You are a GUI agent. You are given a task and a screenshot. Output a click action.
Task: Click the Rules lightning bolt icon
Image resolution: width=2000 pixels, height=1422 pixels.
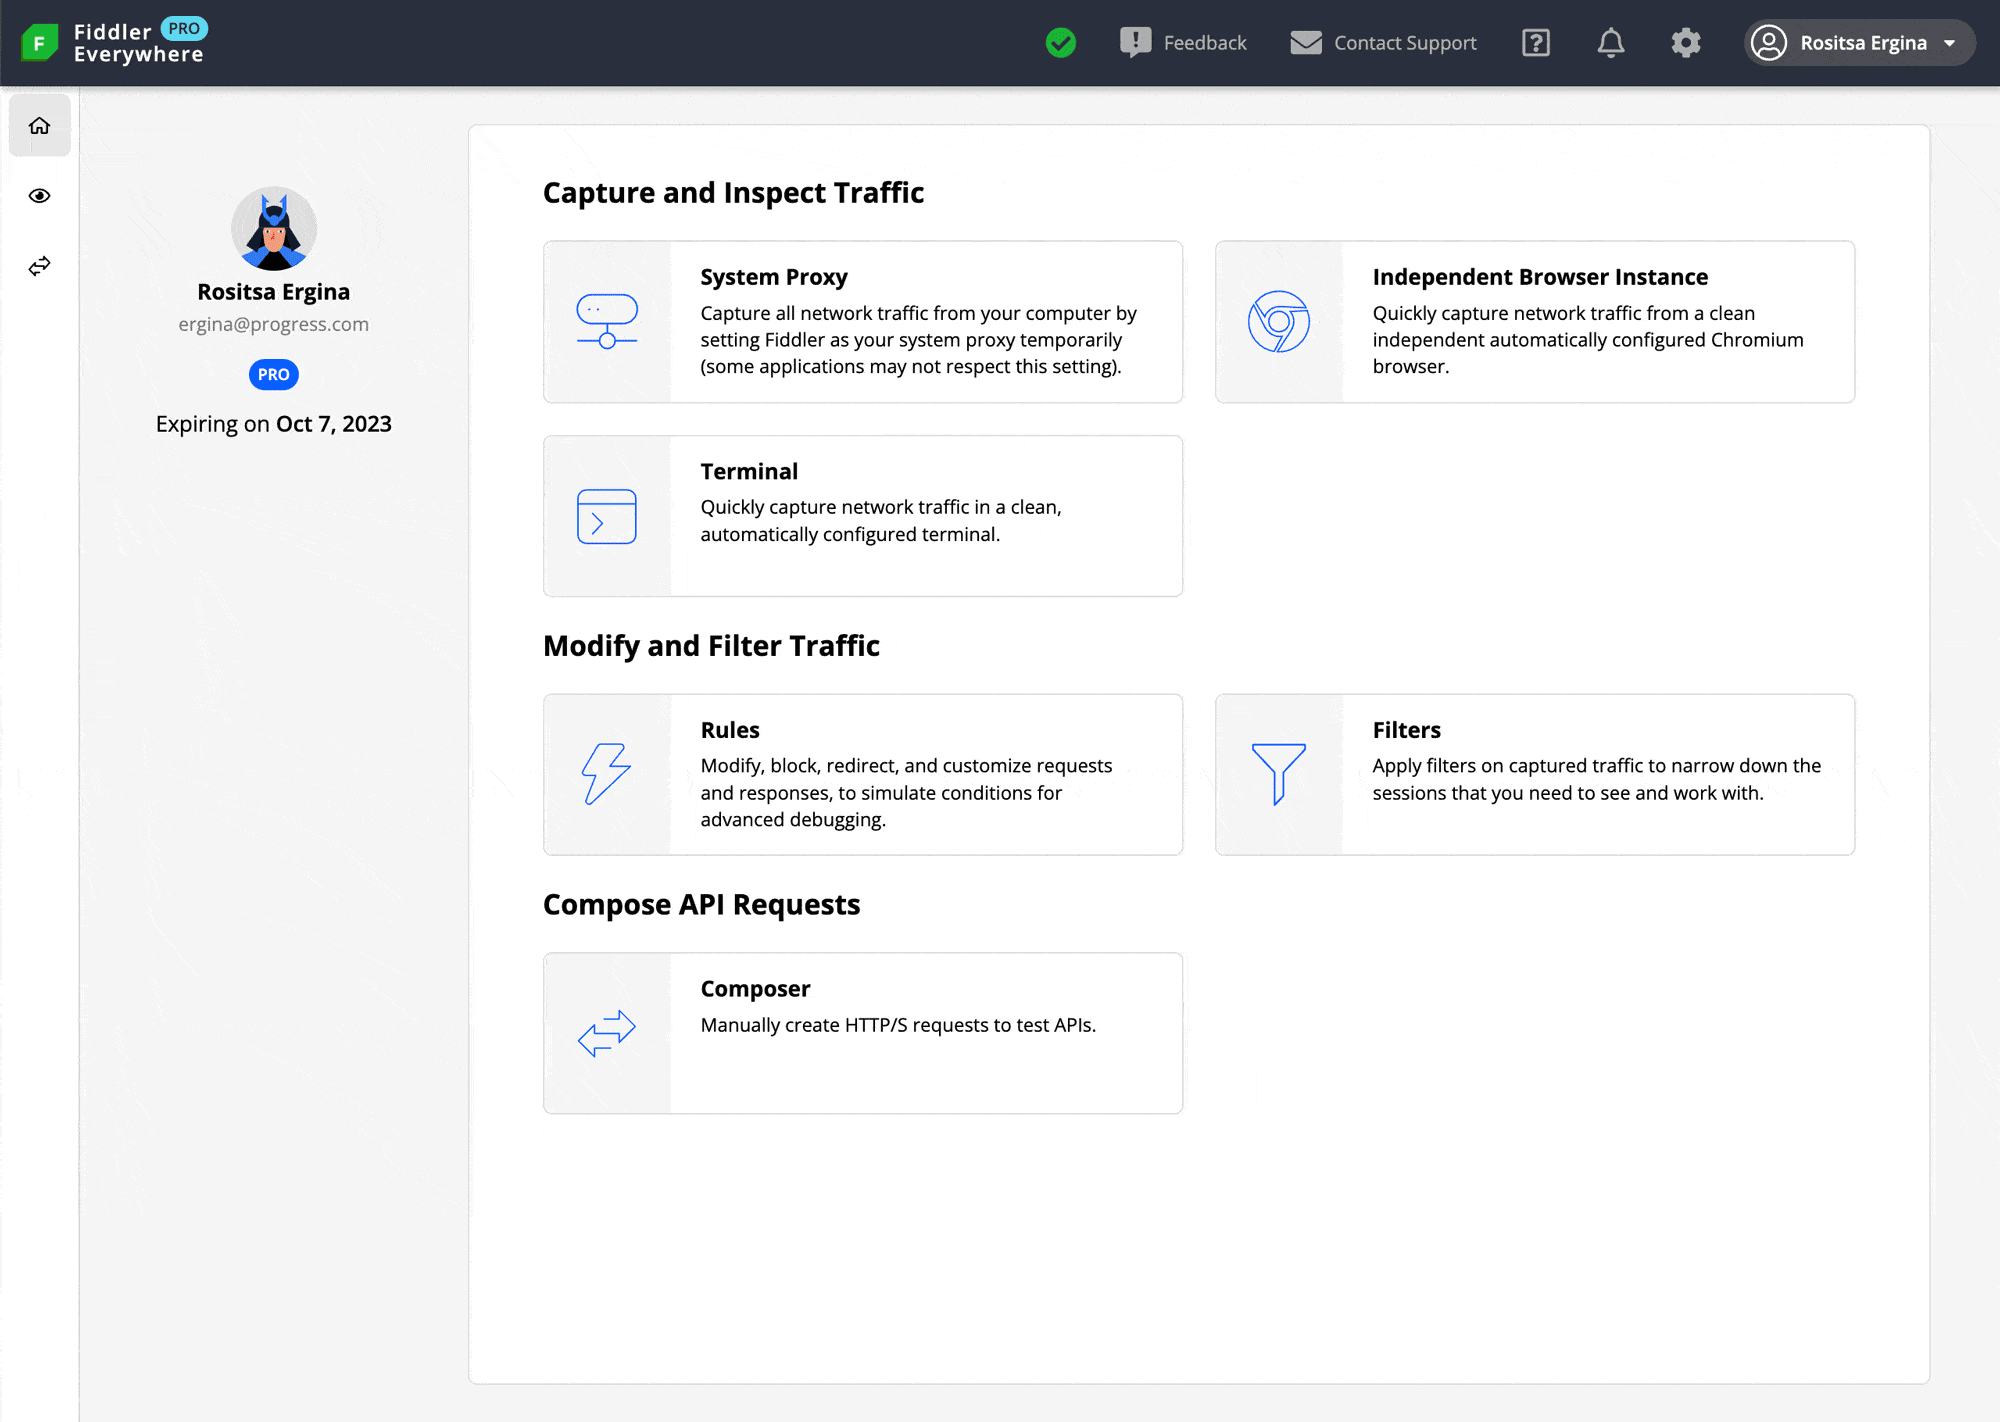coord(607,774)
